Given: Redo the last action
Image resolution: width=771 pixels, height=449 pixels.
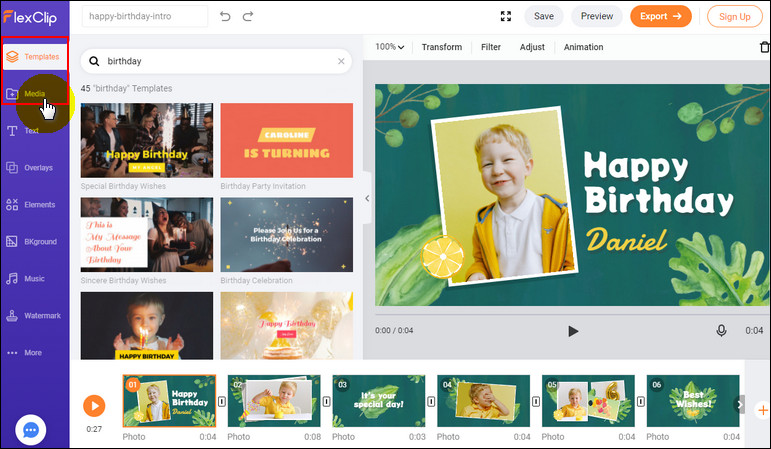Looking at the screenshot, I should click(248, 16).
